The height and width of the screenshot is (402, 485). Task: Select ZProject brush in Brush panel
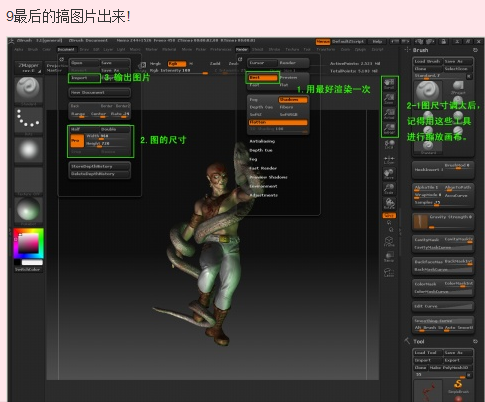[x=458, y=87]
